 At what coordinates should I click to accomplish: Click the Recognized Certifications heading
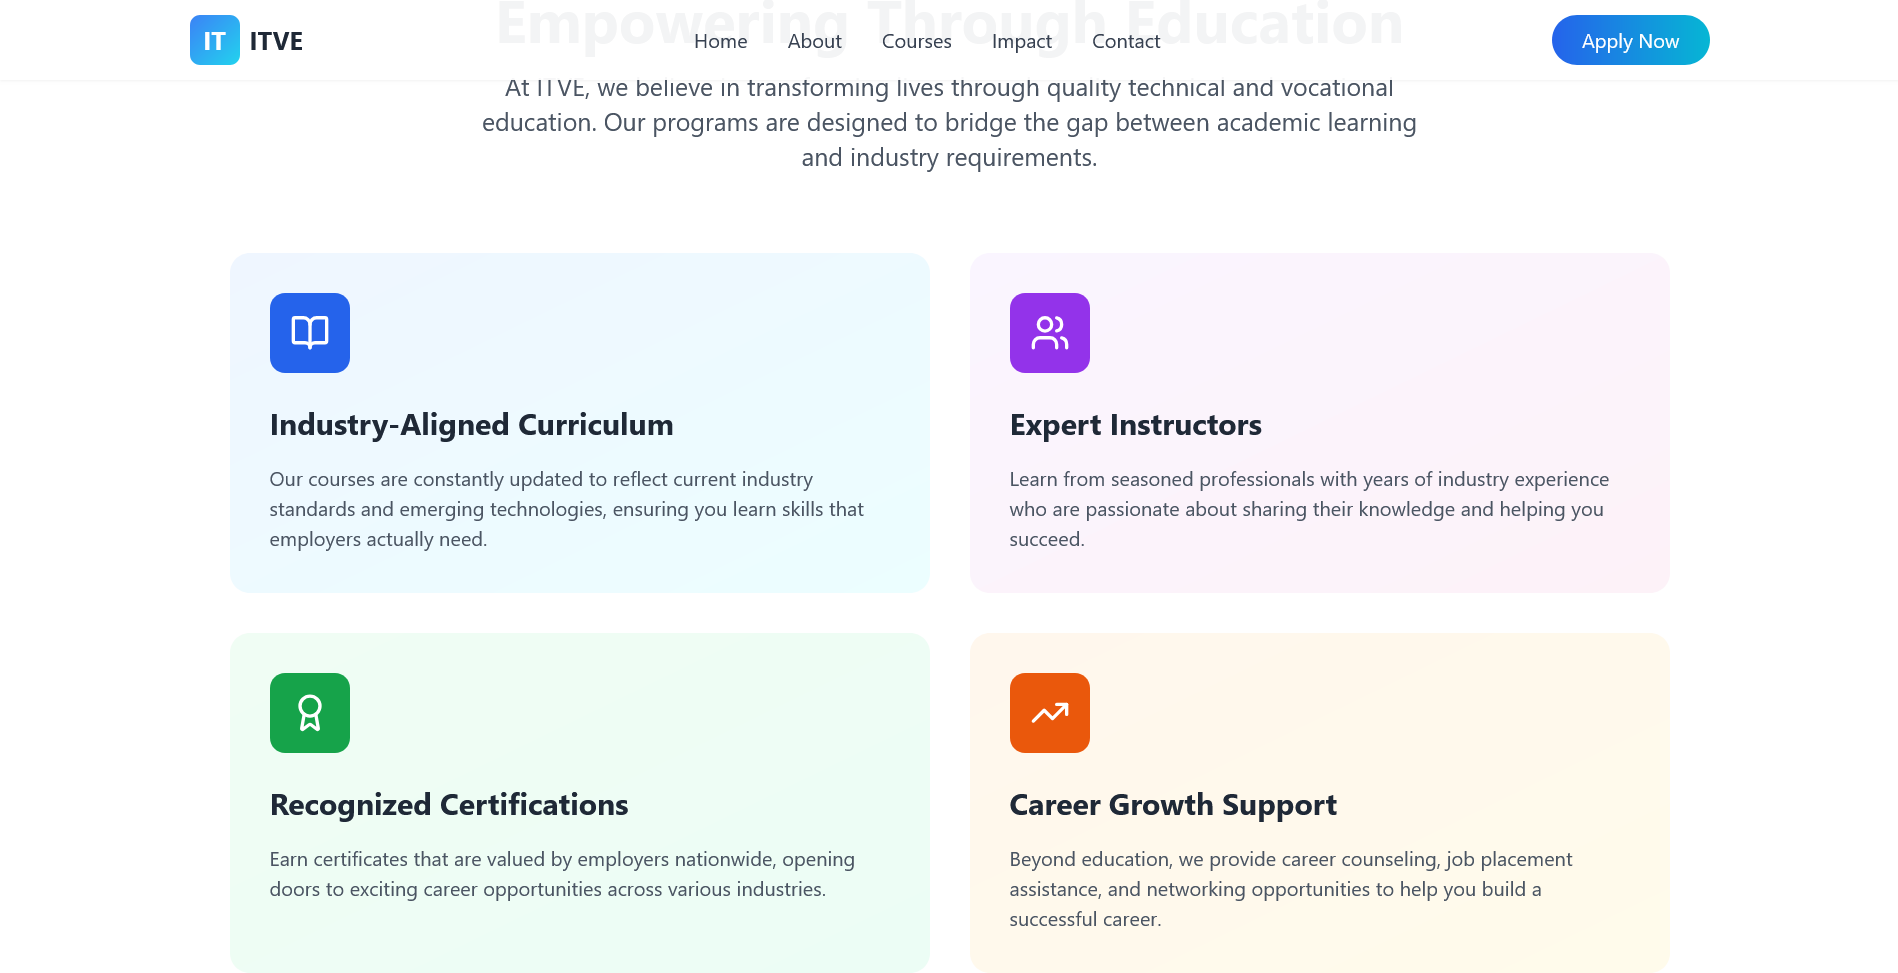click(x=449, y=805)
